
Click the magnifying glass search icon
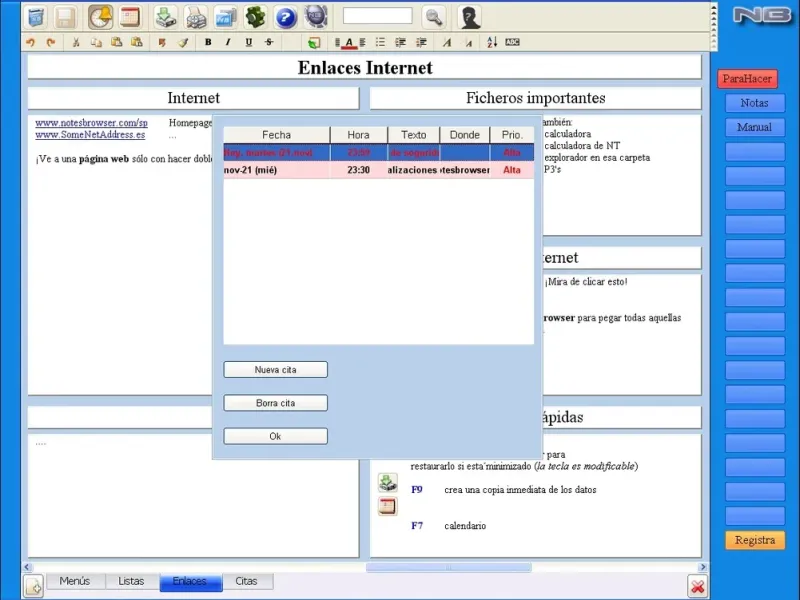[x=434, y=17]
